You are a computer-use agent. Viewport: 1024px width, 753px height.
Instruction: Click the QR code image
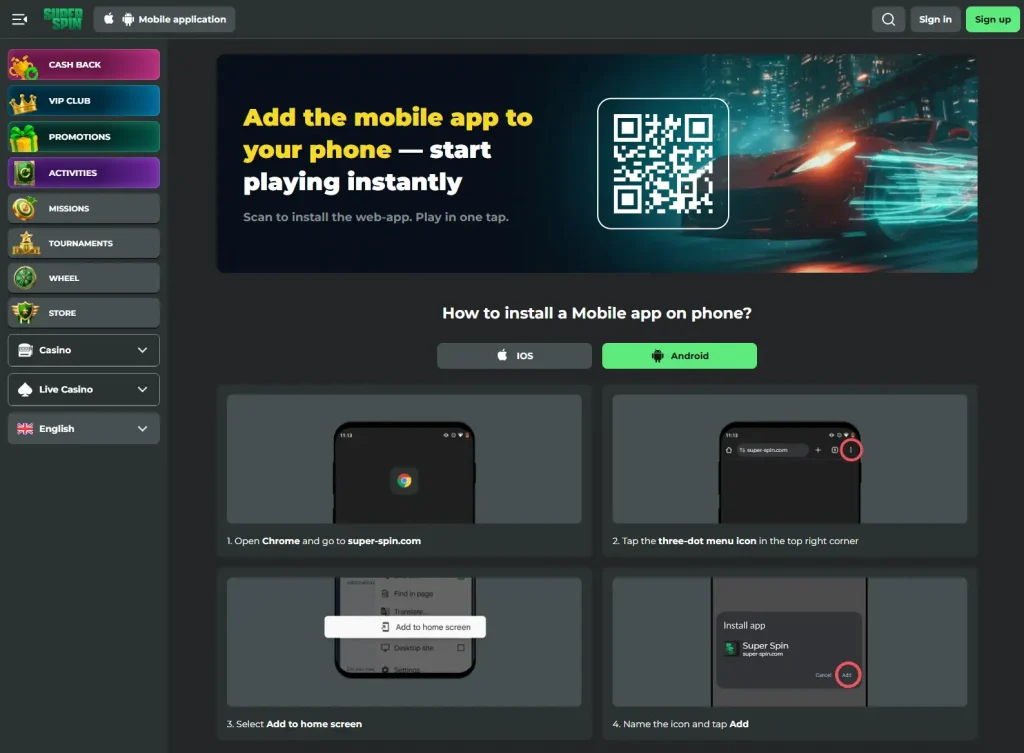point(663,163)
